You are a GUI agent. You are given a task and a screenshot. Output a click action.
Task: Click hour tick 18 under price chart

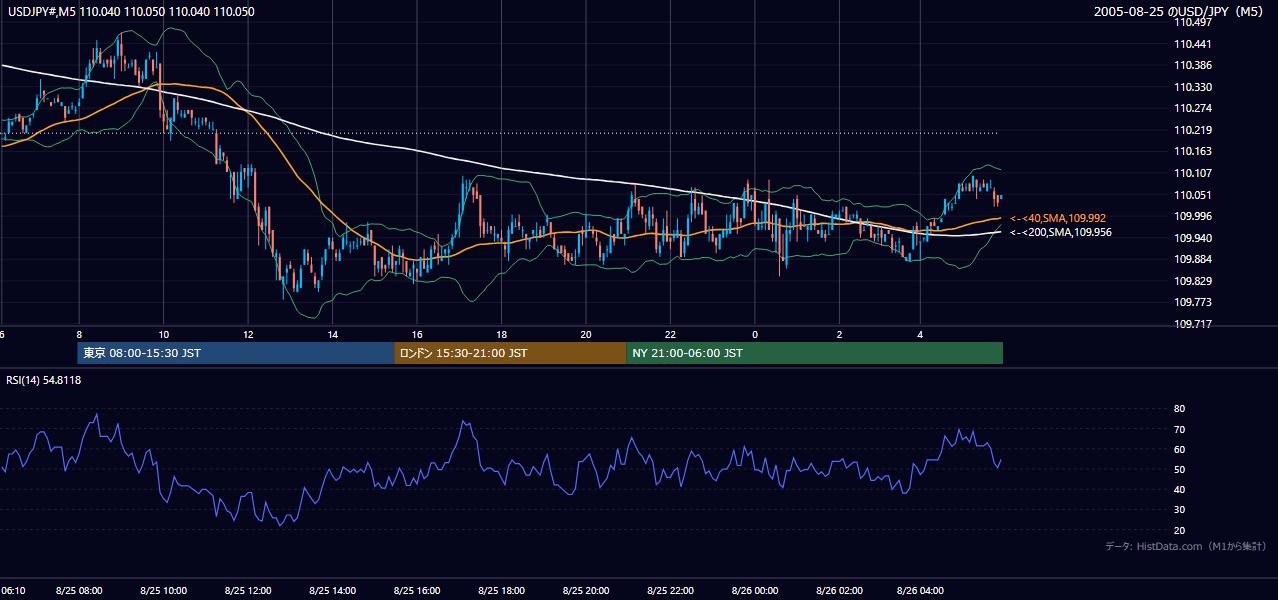coord(501,334)
